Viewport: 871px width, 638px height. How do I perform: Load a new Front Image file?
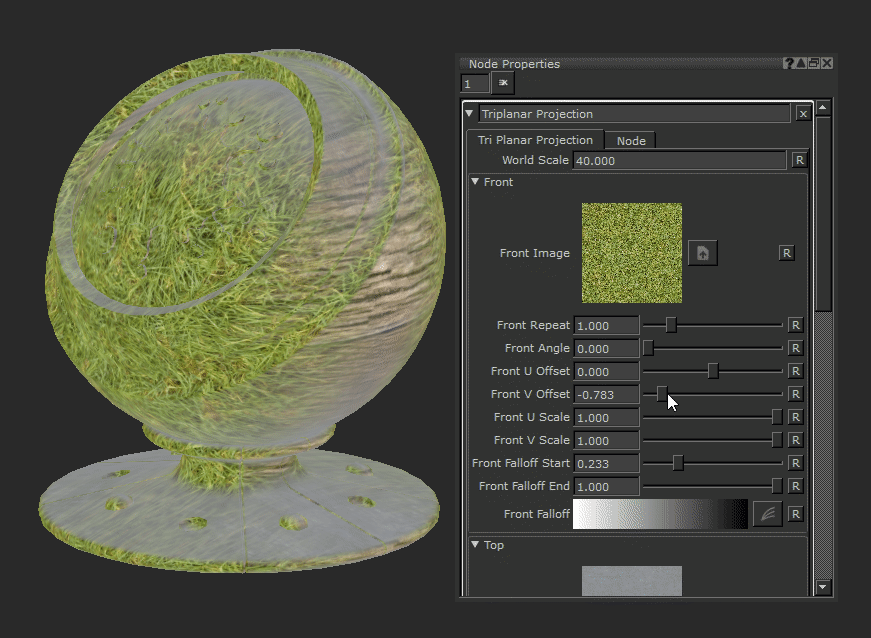pos(702,252)
